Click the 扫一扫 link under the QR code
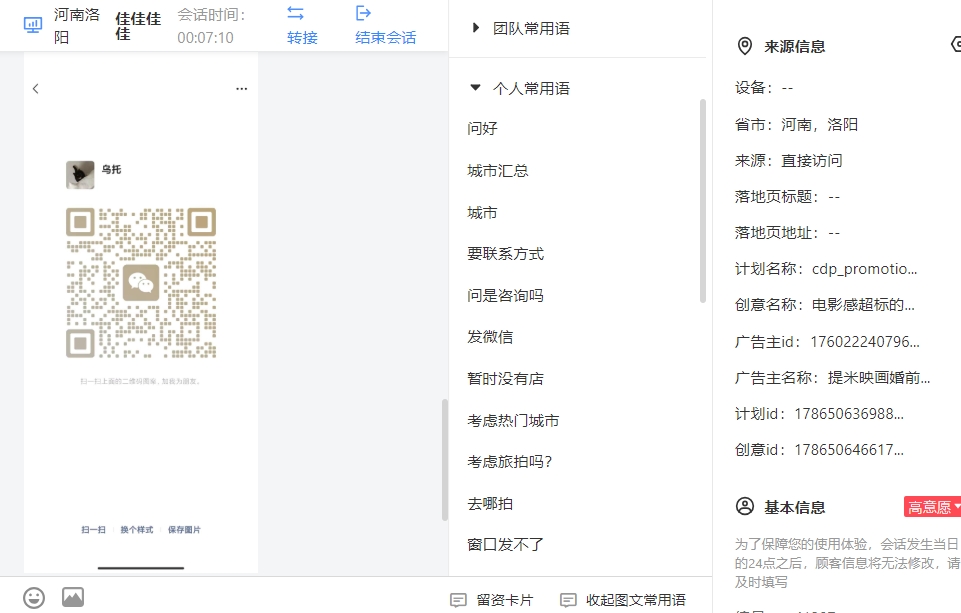Image resolution: width=961 pixels, height=613 pixels. pyautogui.click(x=93, y=530)
